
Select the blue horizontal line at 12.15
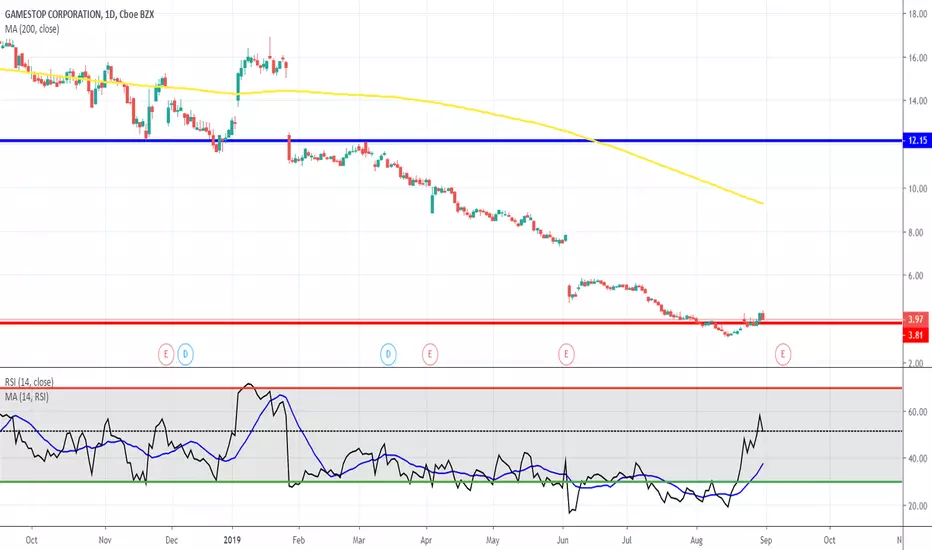451,141
